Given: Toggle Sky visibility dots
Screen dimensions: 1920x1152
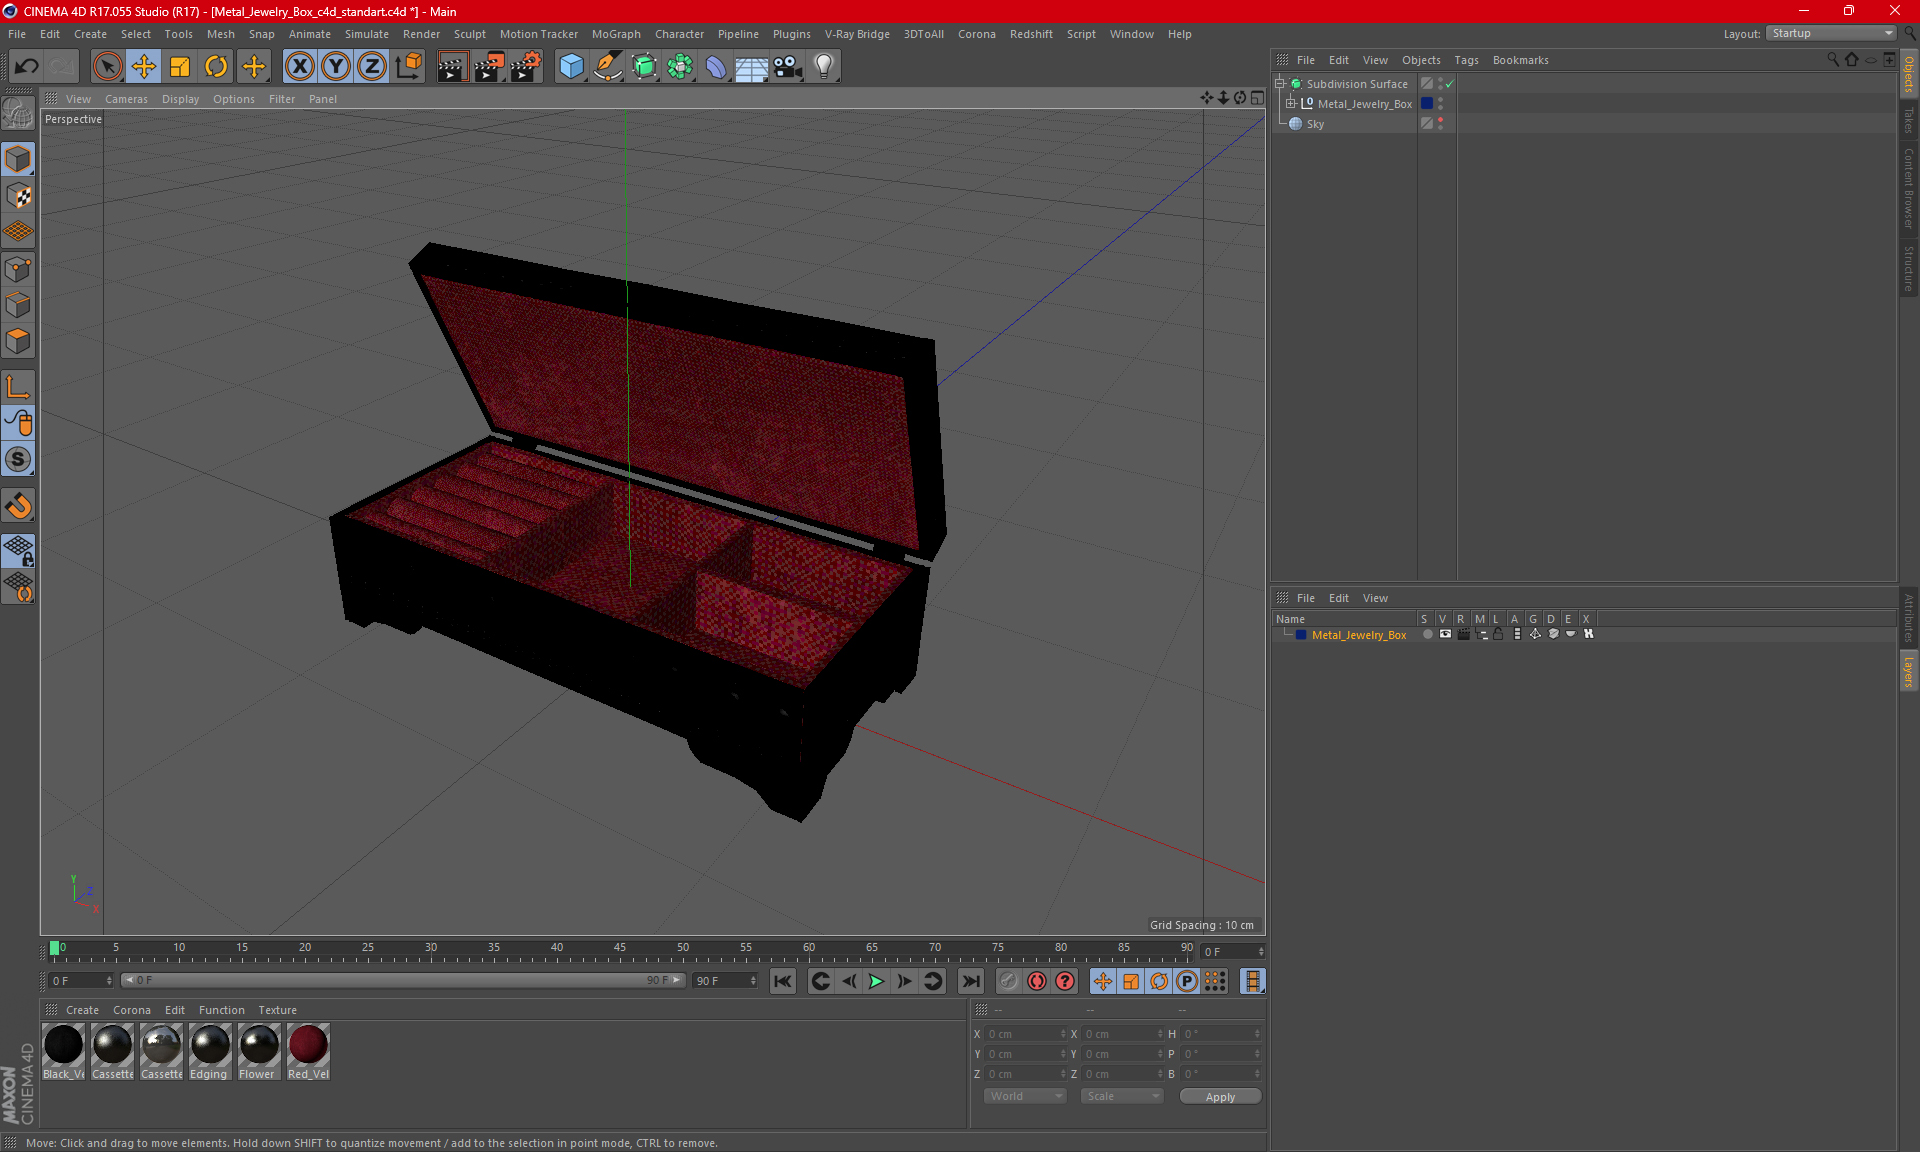Looking at the screenshot, I should pyautogui.click(x=1440, y=124).
